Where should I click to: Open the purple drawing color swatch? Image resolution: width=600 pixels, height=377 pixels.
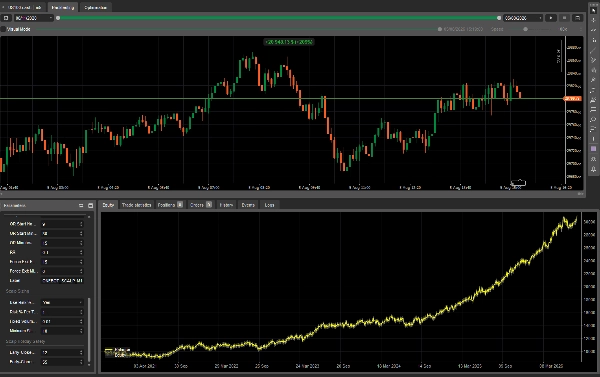[593, 149]
